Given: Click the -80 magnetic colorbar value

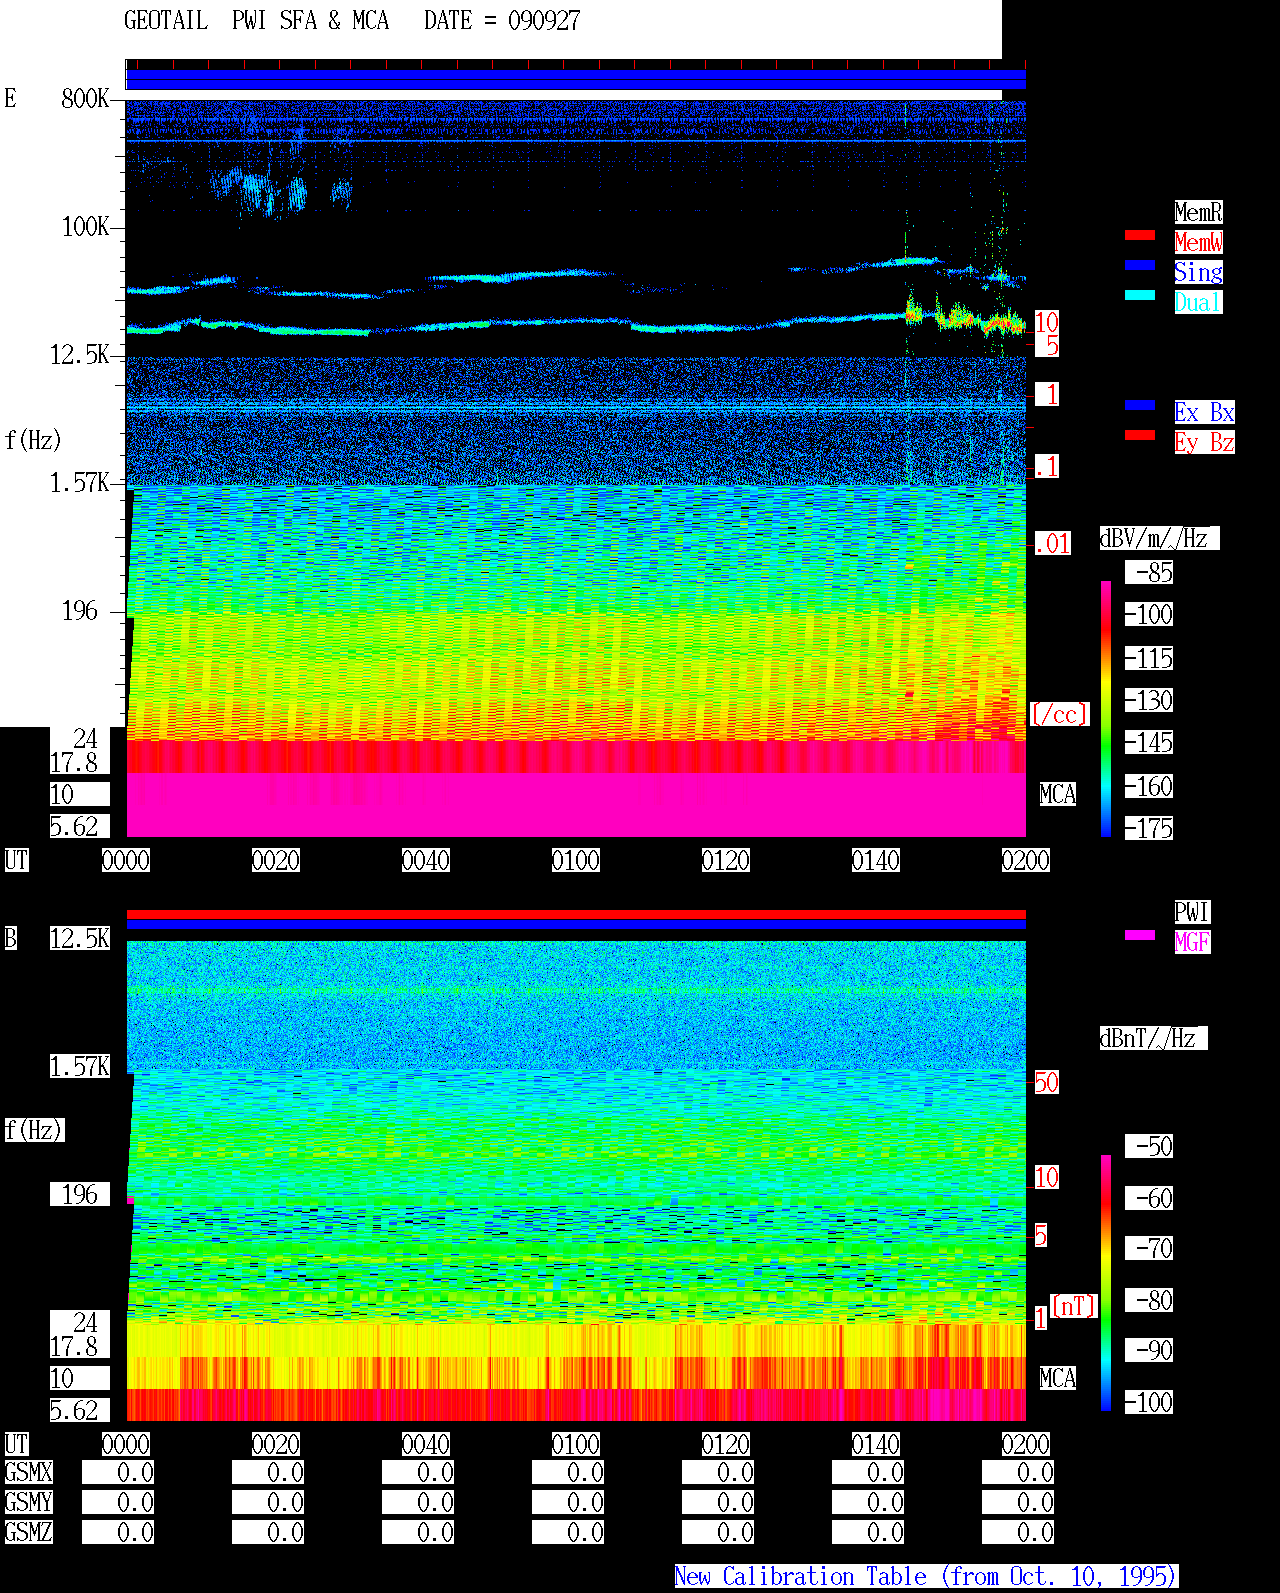Looking at the screenshot, I should (x=1149, y=1300).
